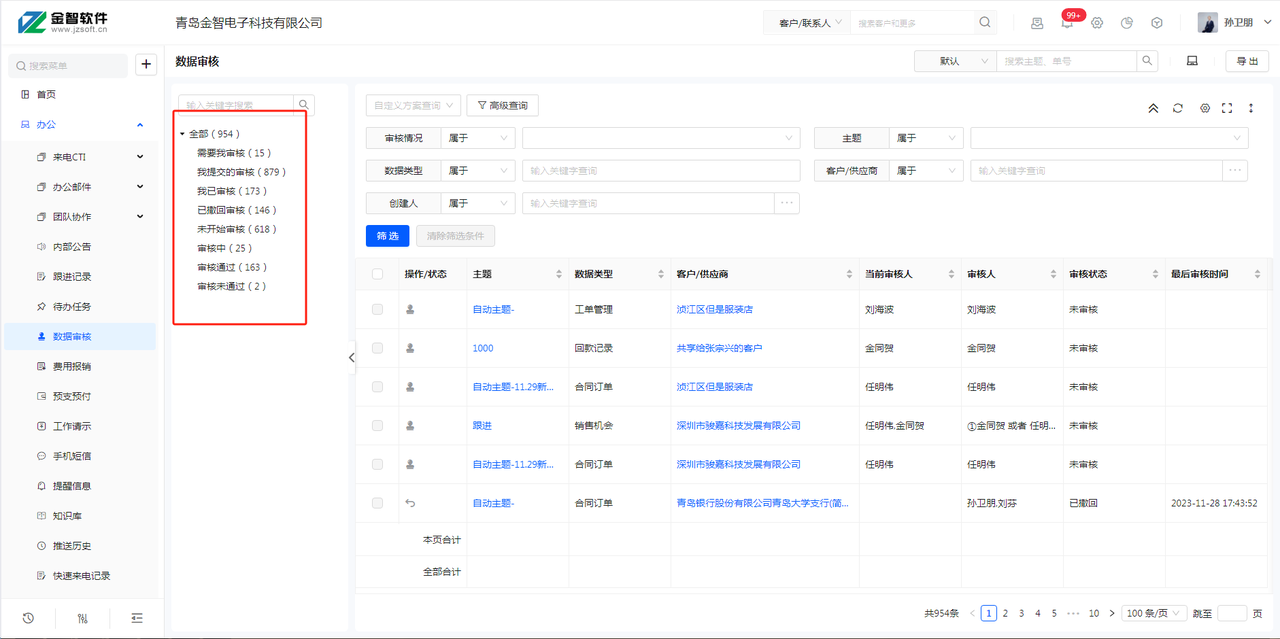Collapse the 全部 (954) tree node

(x=182, y=134)
